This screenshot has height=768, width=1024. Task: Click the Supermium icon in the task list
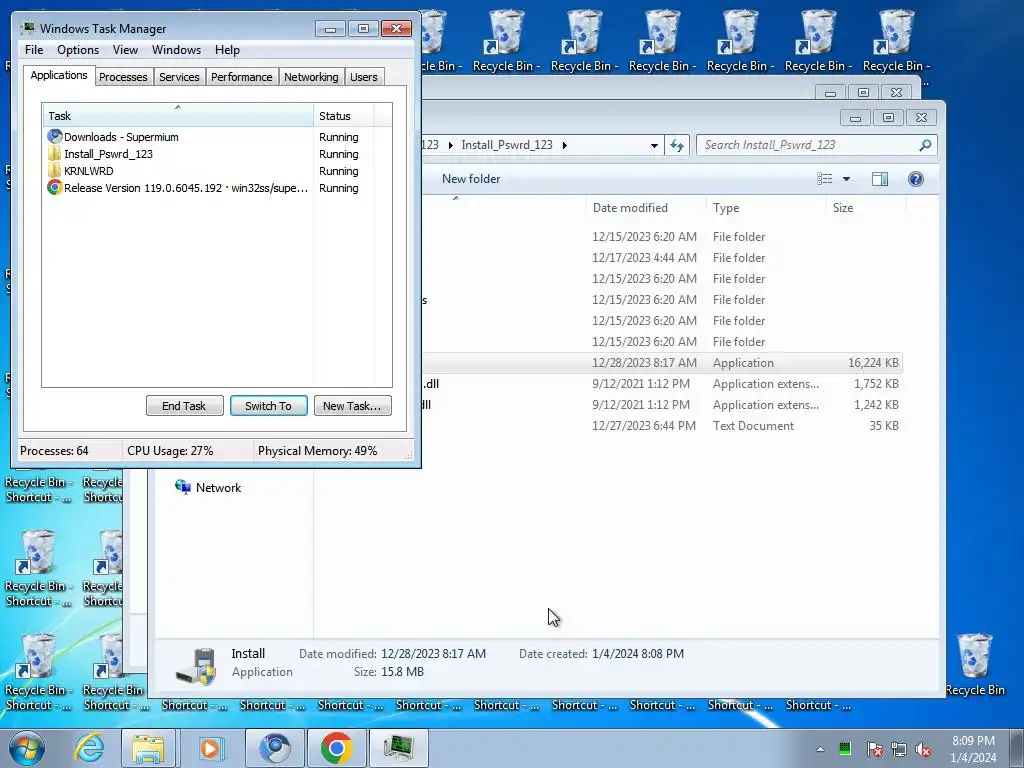click(54, 136)
